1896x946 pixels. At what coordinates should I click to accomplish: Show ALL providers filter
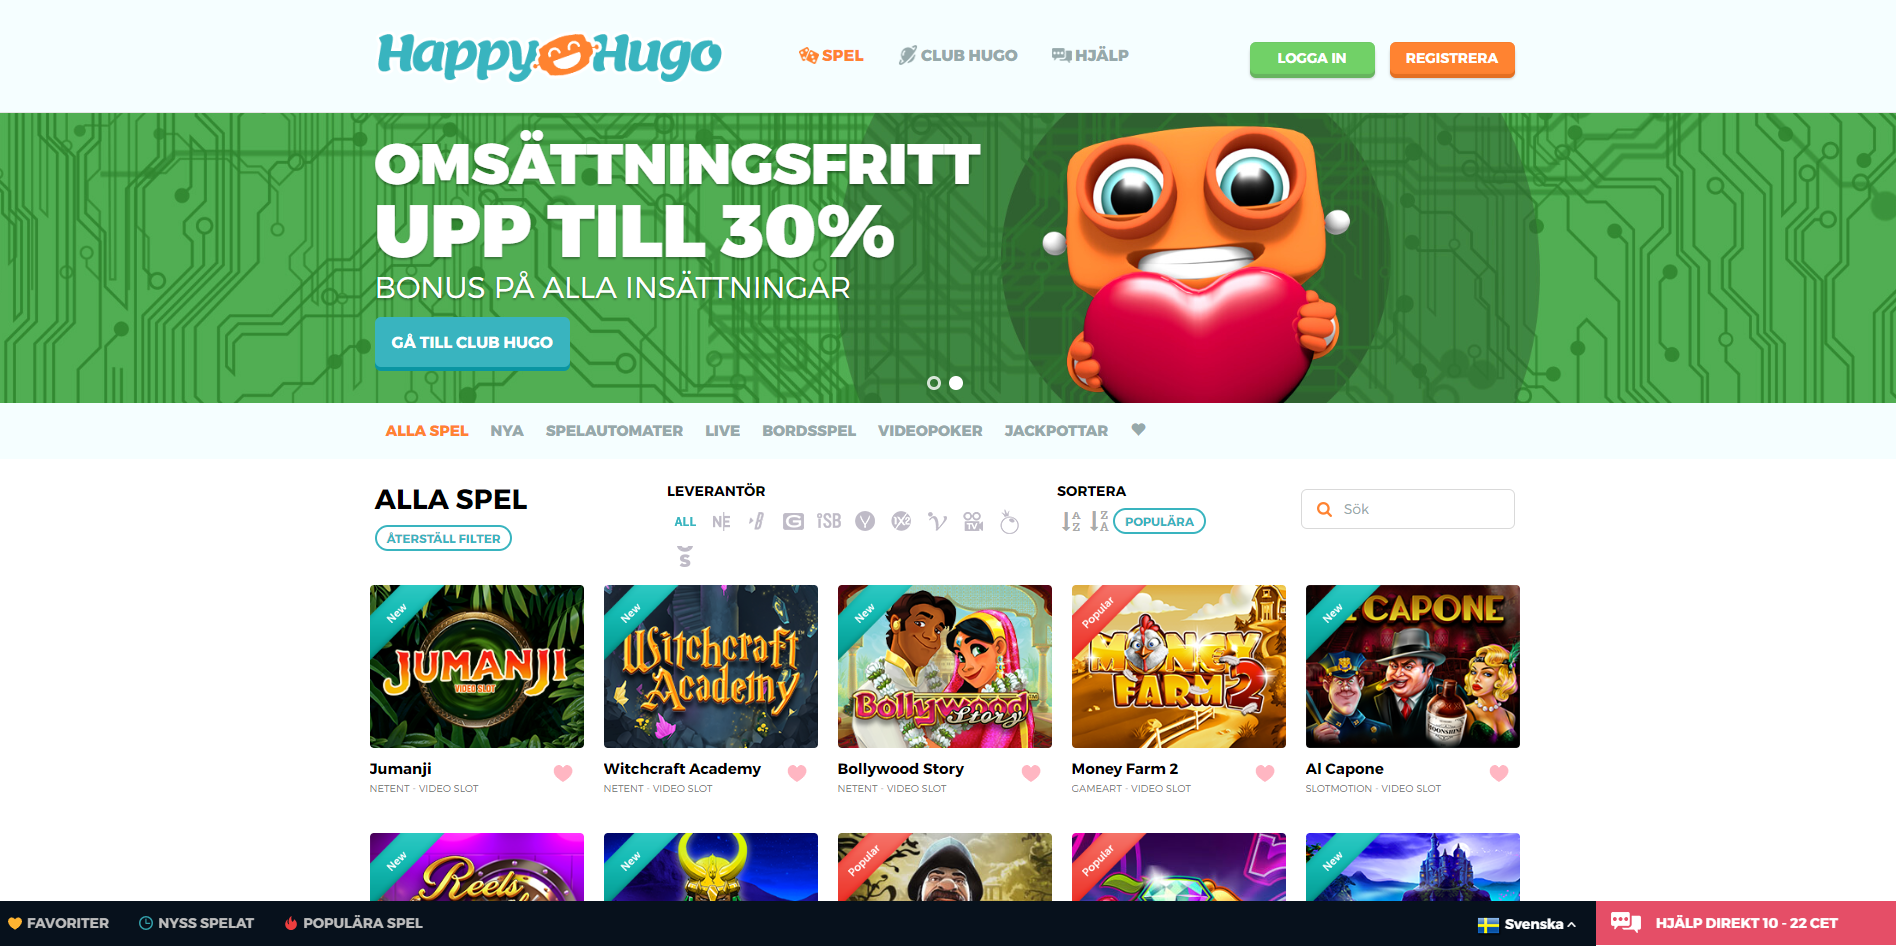tap(685, 522)
